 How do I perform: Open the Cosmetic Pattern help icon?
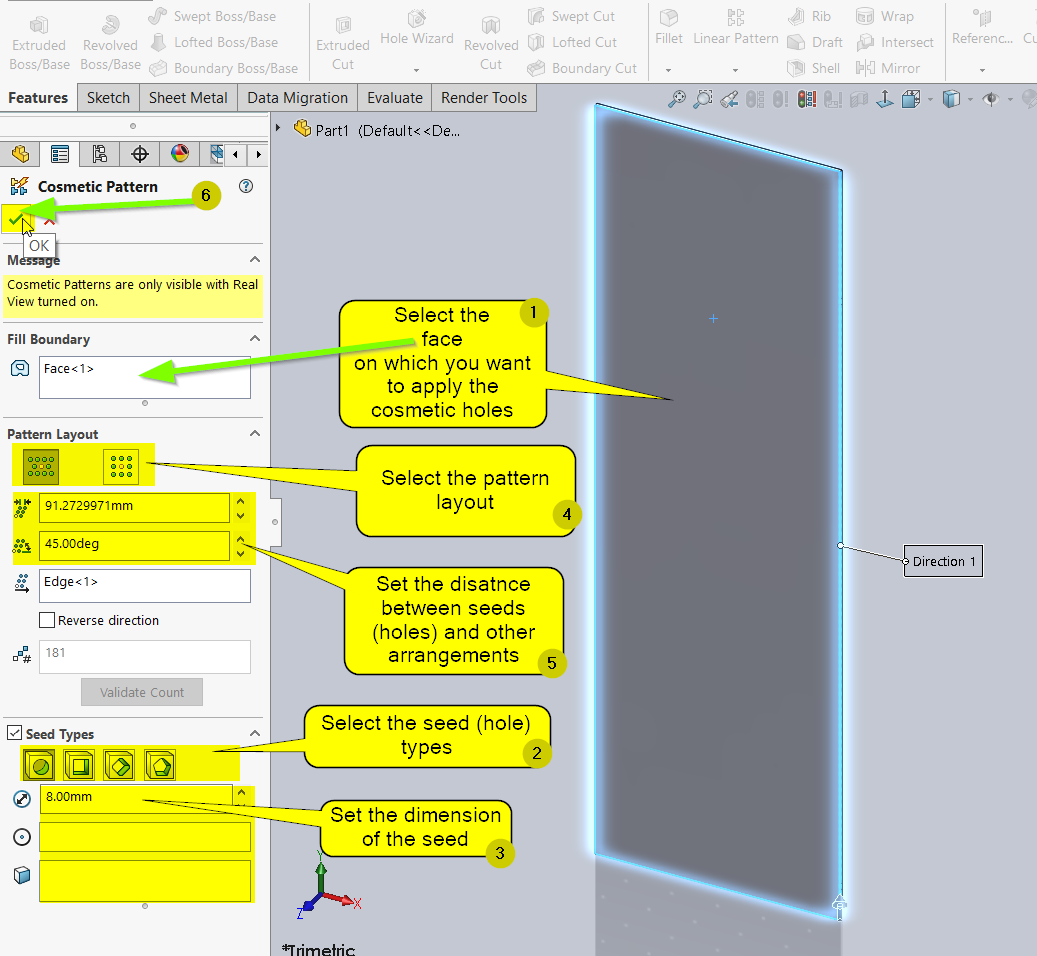pos(246,186)
